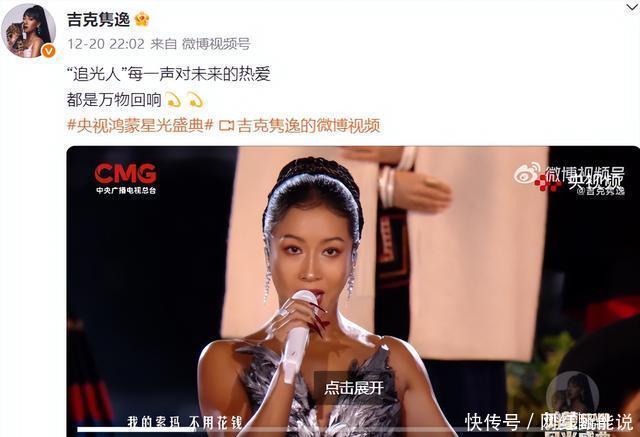Click the 快传号 watermark text

493,422
